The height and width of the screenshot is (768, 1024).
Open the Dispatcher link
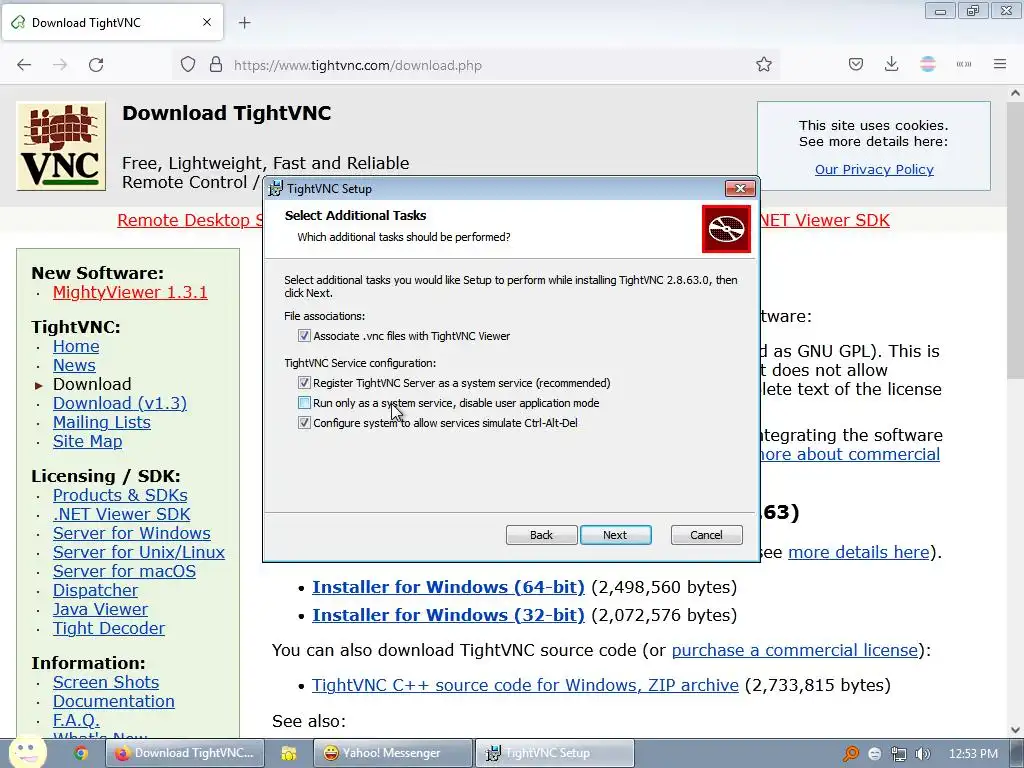point(95,590)
